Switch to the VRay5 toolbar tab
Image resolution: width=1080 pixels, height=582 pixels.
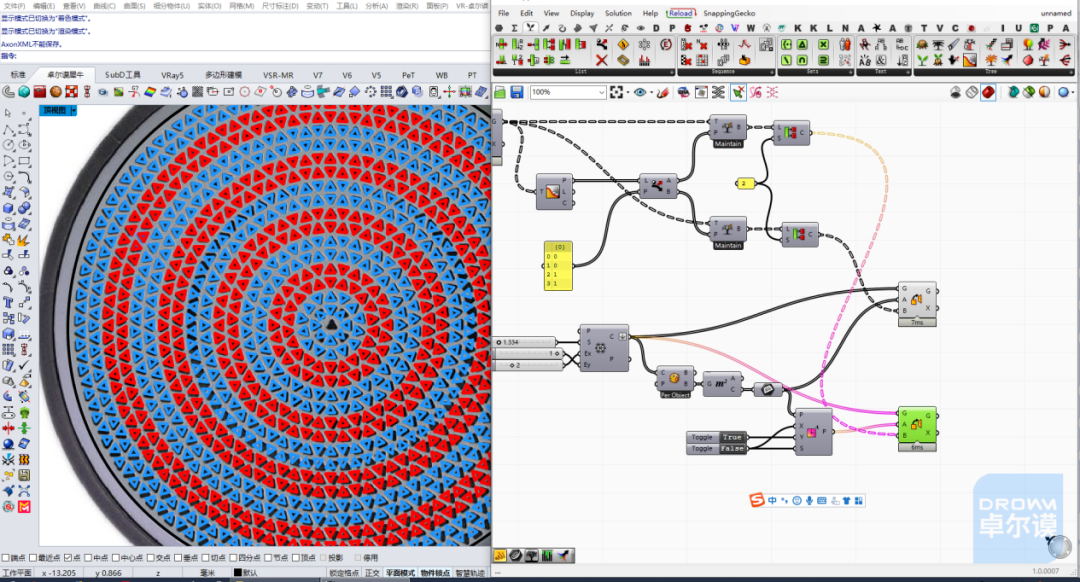[x=172, y=74]
